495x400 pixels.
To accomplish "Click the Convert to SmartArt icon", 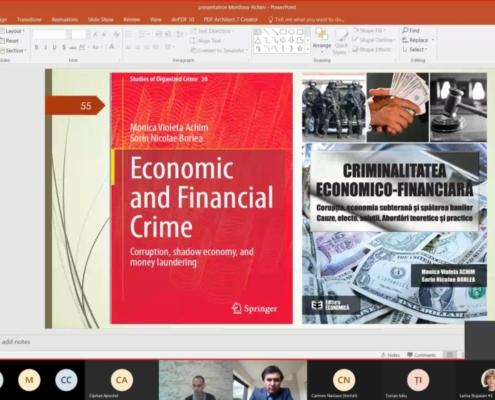I will (193, 50).
